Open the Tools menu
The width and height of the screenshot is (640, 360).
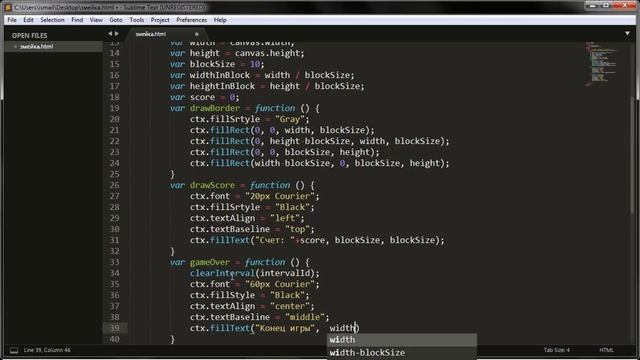137,20
